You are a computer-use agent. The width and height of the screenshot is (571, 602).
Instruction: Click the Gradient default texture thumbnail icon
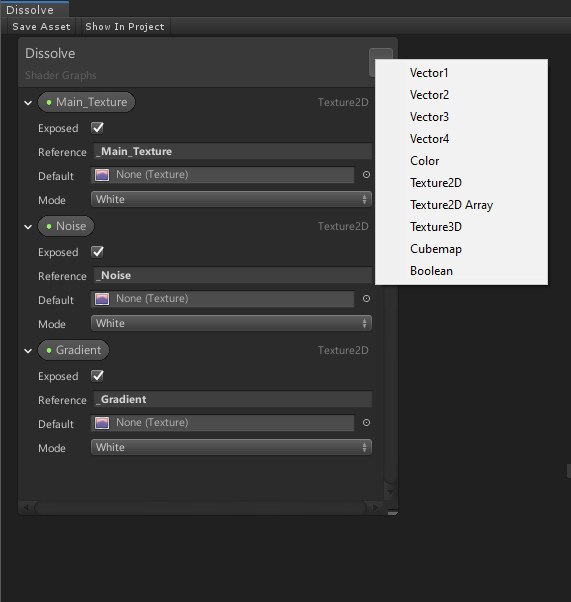[102, 423]
